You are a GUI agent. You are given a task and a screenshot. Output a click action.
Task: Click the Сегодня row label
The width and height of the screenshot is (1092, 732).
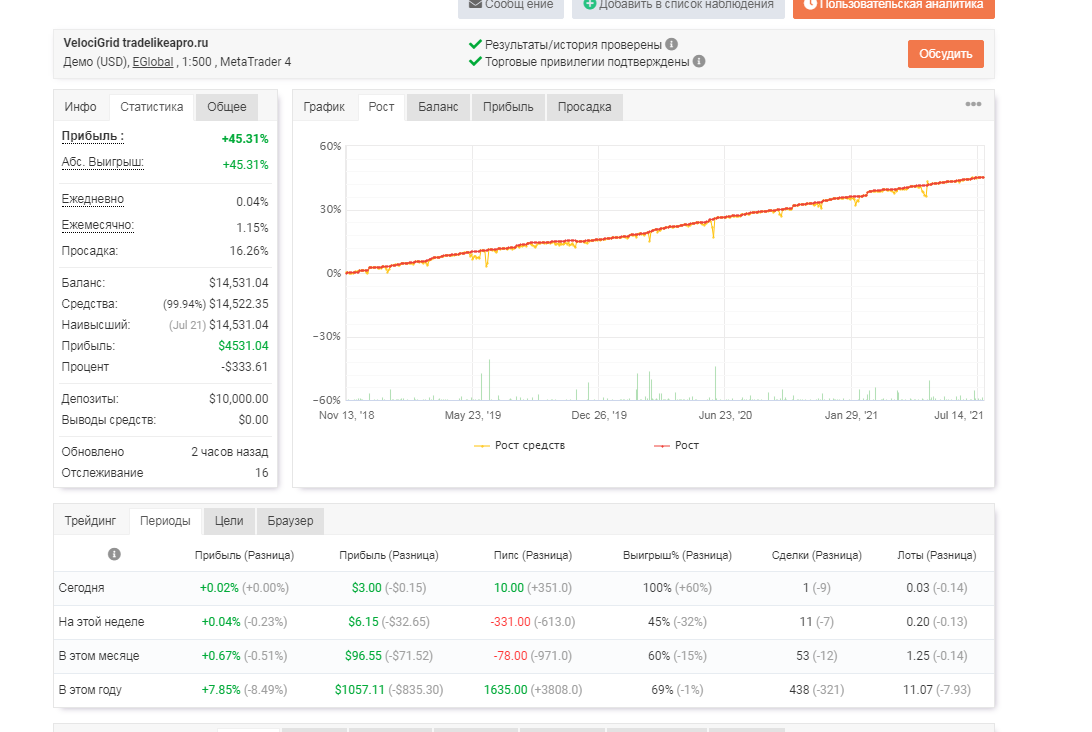[81, 588]
